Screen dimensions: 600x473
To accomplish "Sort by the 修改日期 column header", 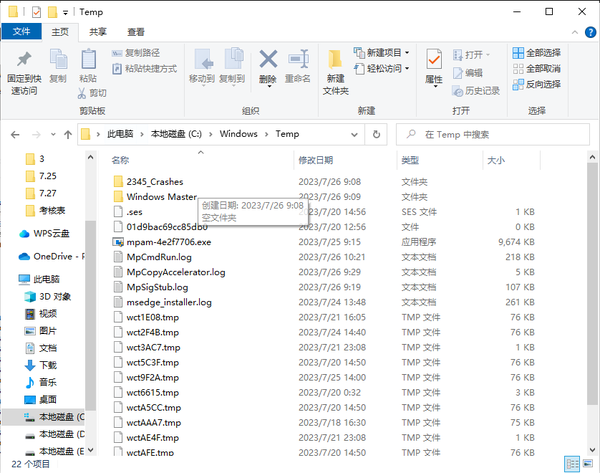I will pos(316,160).
